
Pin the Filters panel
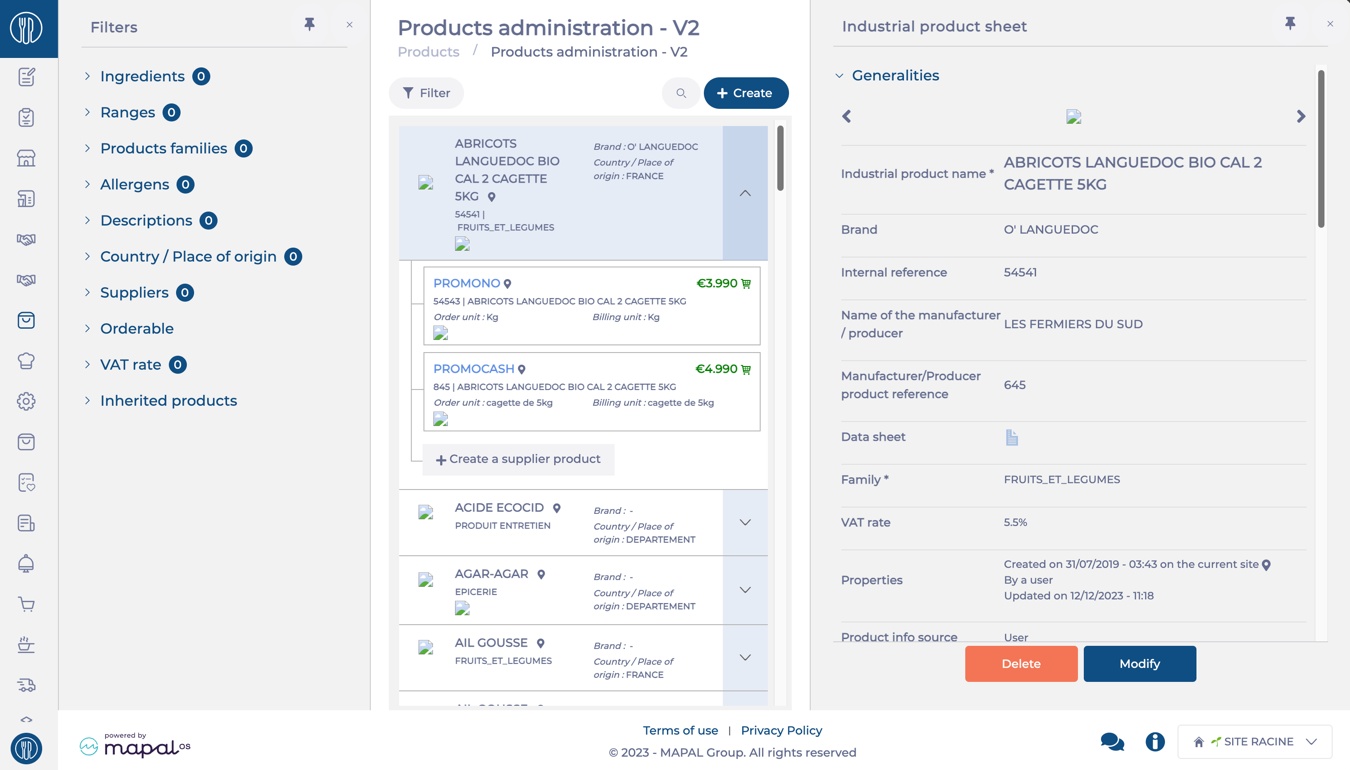pos(310,24)
